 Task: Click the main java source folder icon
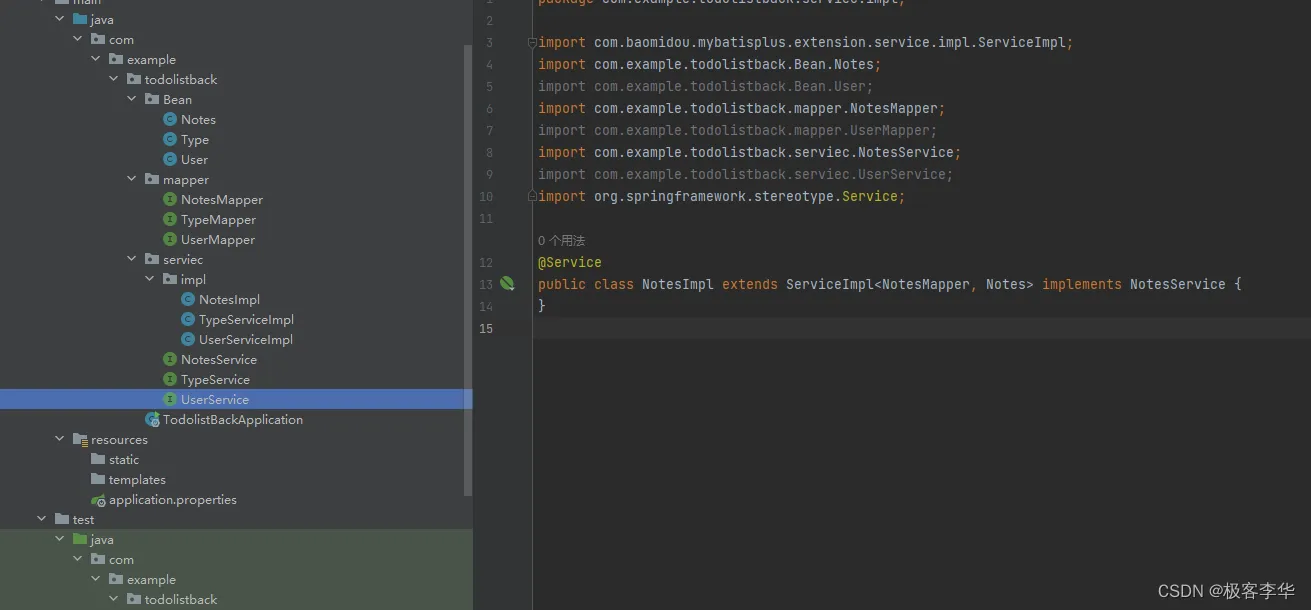[x=80, y=19]
